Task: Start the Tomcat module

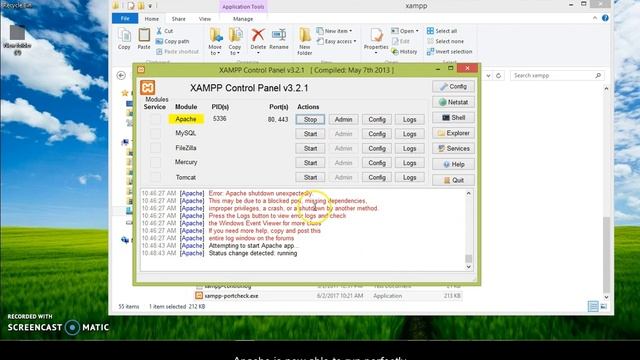Action: point(310,178)
